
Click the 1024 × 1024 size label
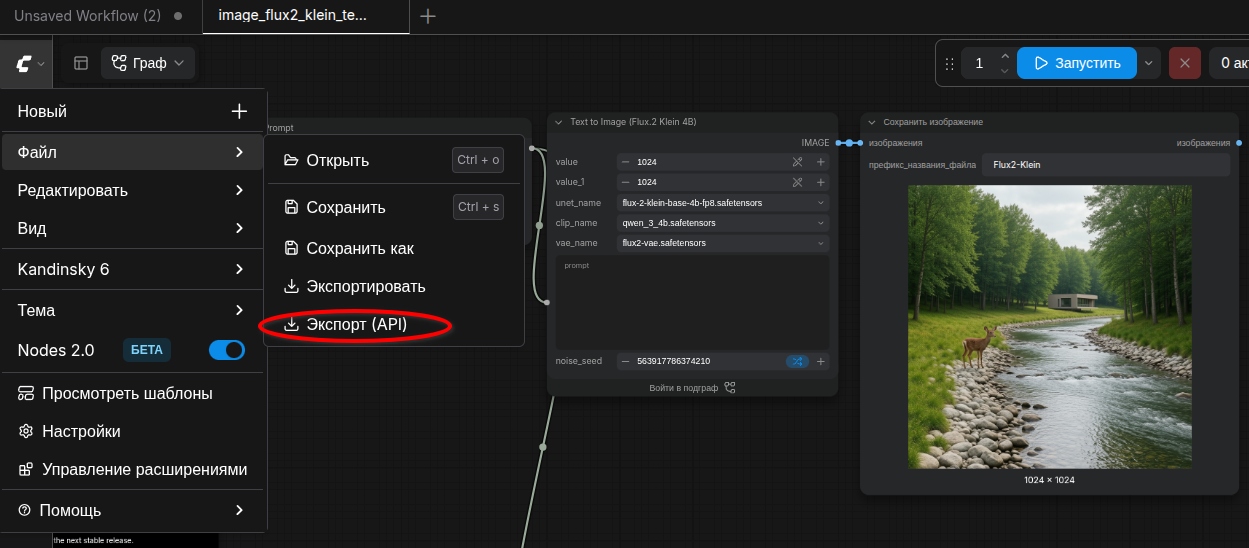tap(1049, 480)
